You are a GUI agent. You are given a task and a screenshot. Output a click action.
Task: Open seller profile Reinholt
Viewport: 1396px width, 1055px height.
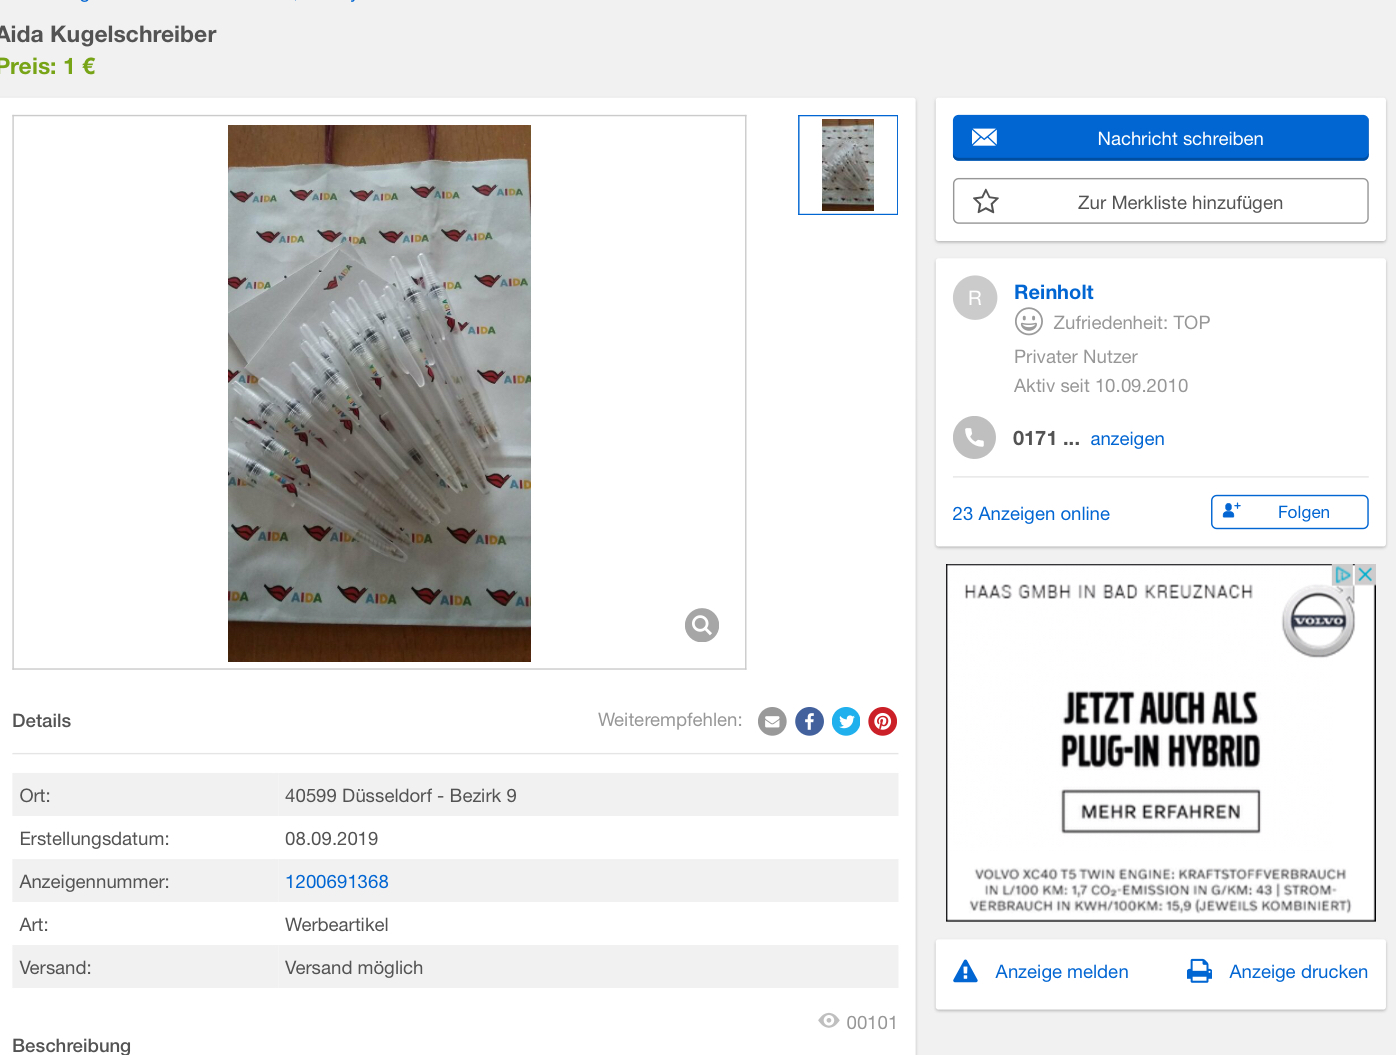1053,292
